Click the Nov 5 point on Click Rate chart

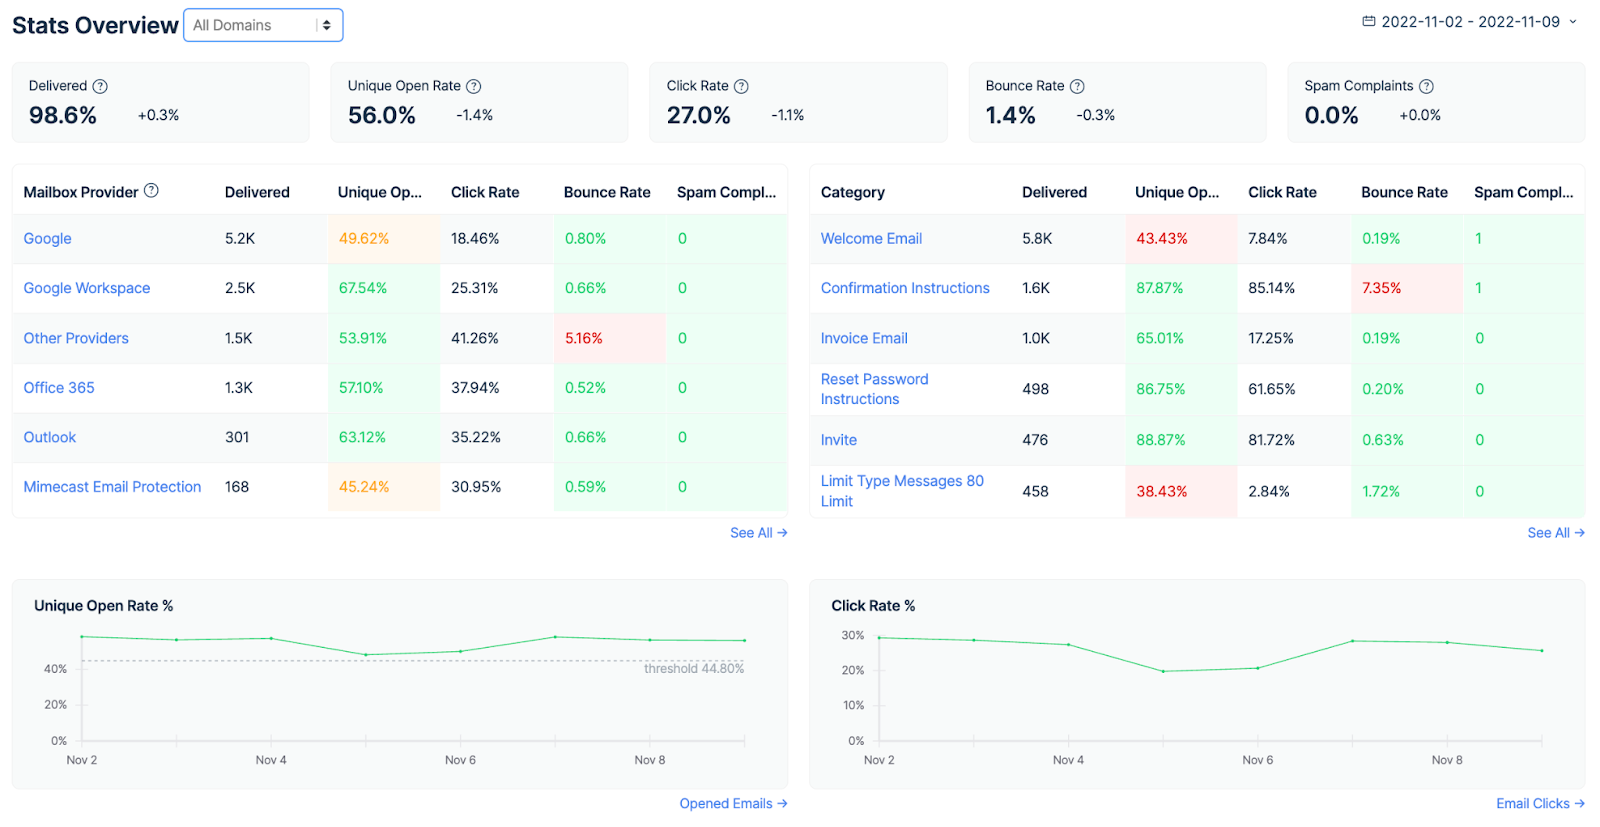click(x=1163, y=671)
